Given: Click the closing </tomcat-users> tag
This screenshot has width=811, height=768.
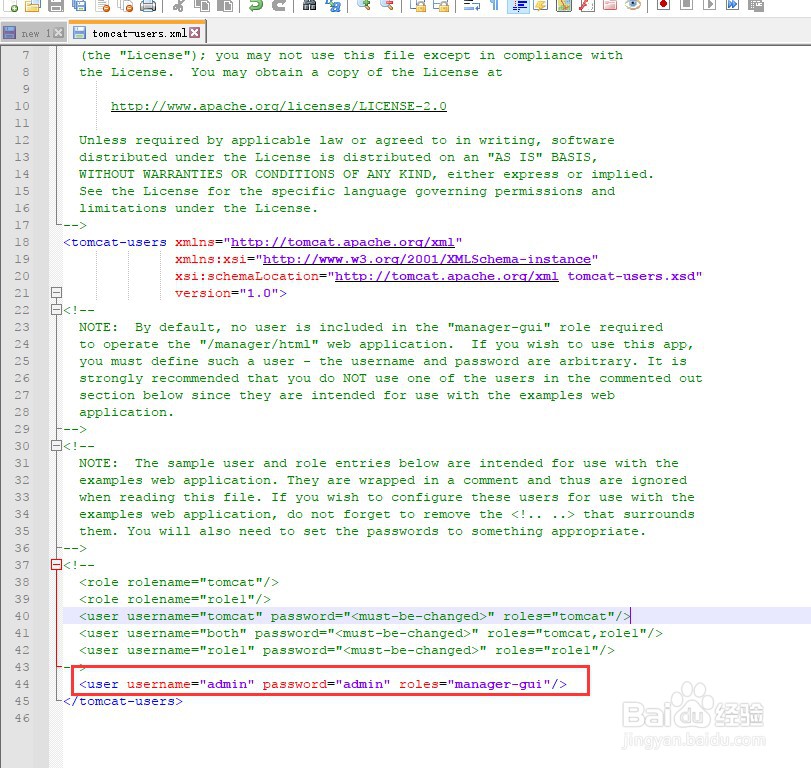Looking at the screenshot, I should (123, 701).
